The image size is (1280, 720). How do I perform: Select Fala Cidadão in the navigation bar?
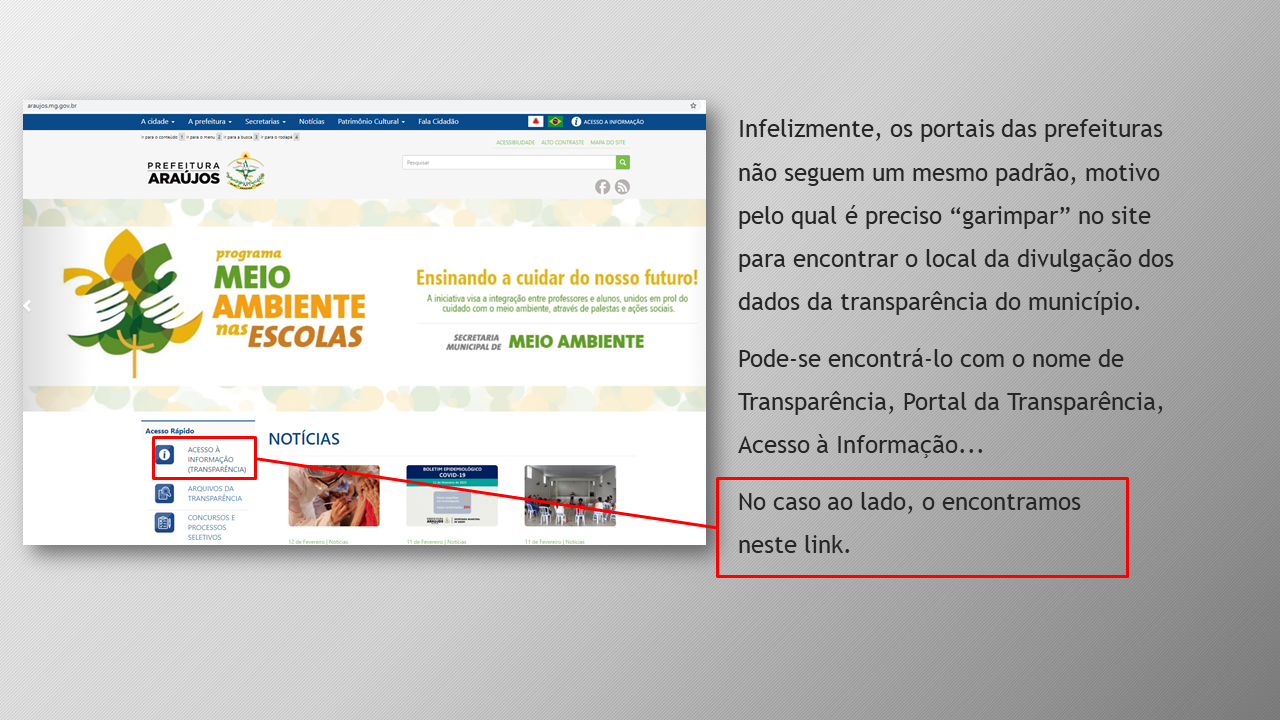pyautogui.click(x=438, y=122)
